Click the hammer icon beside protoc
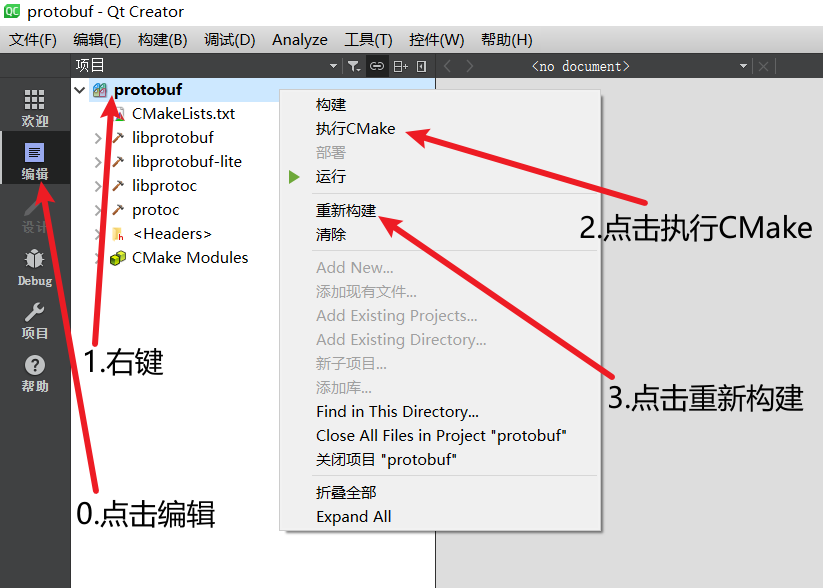 pyautogui.click(x=118, y=210)
